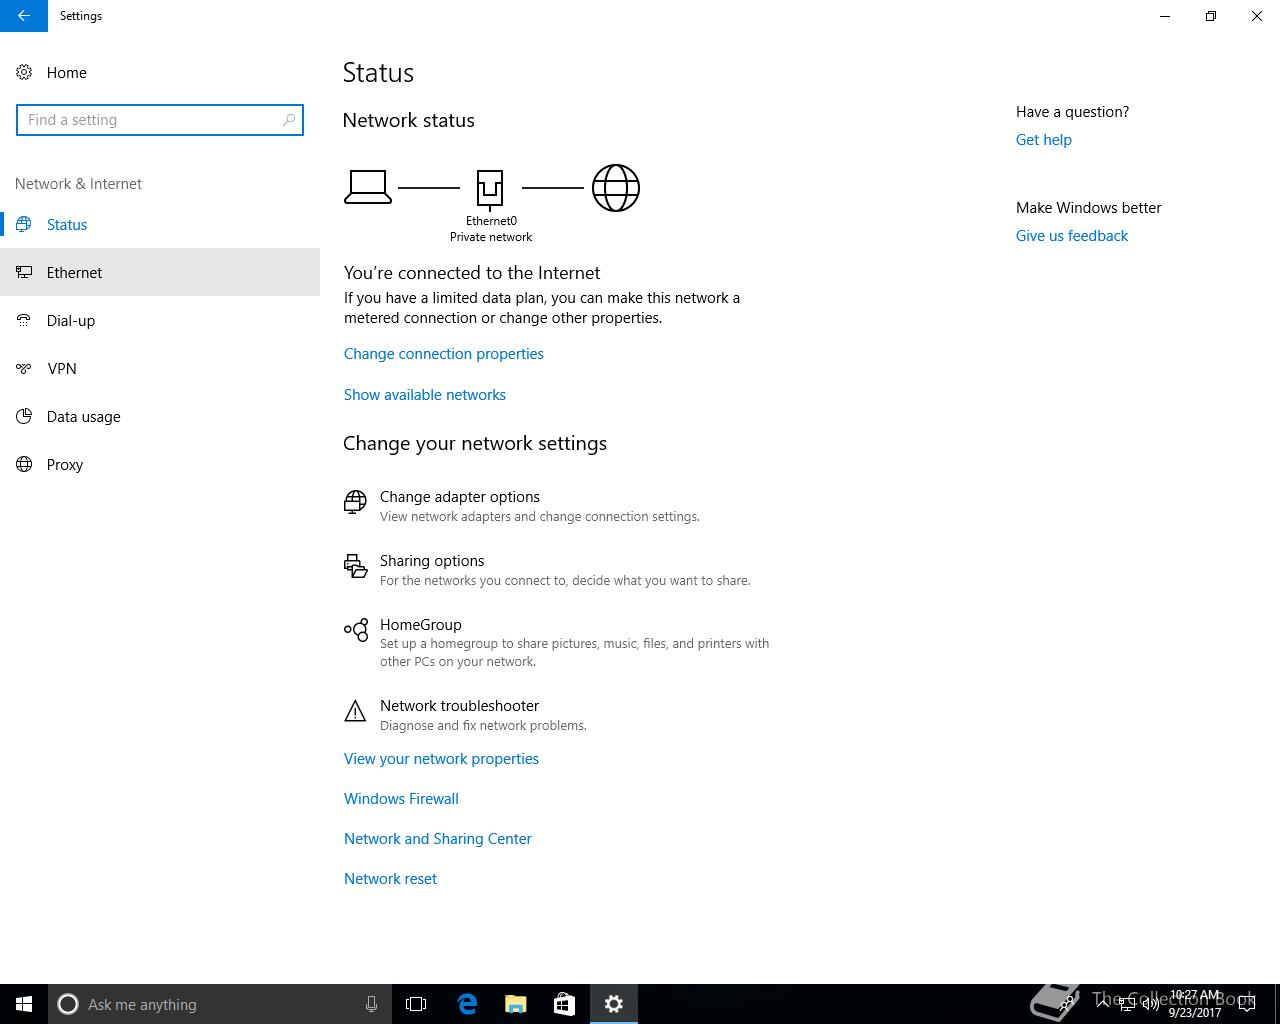Click Show available networks link

[425, 395]
